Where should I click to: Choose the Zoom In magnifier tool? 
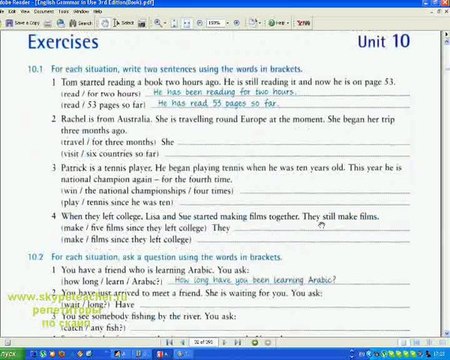(158, 23)
